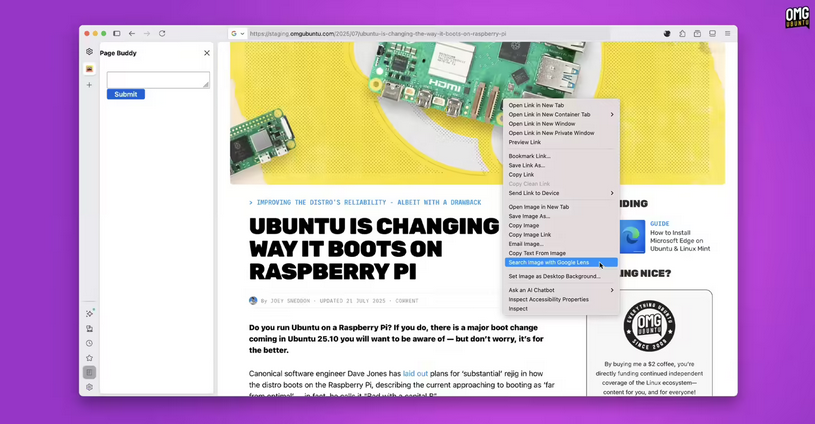Screen dimensions: 815x424
Task: Toggle the sidebar from the titlebar icon
Action: point(116,34)
